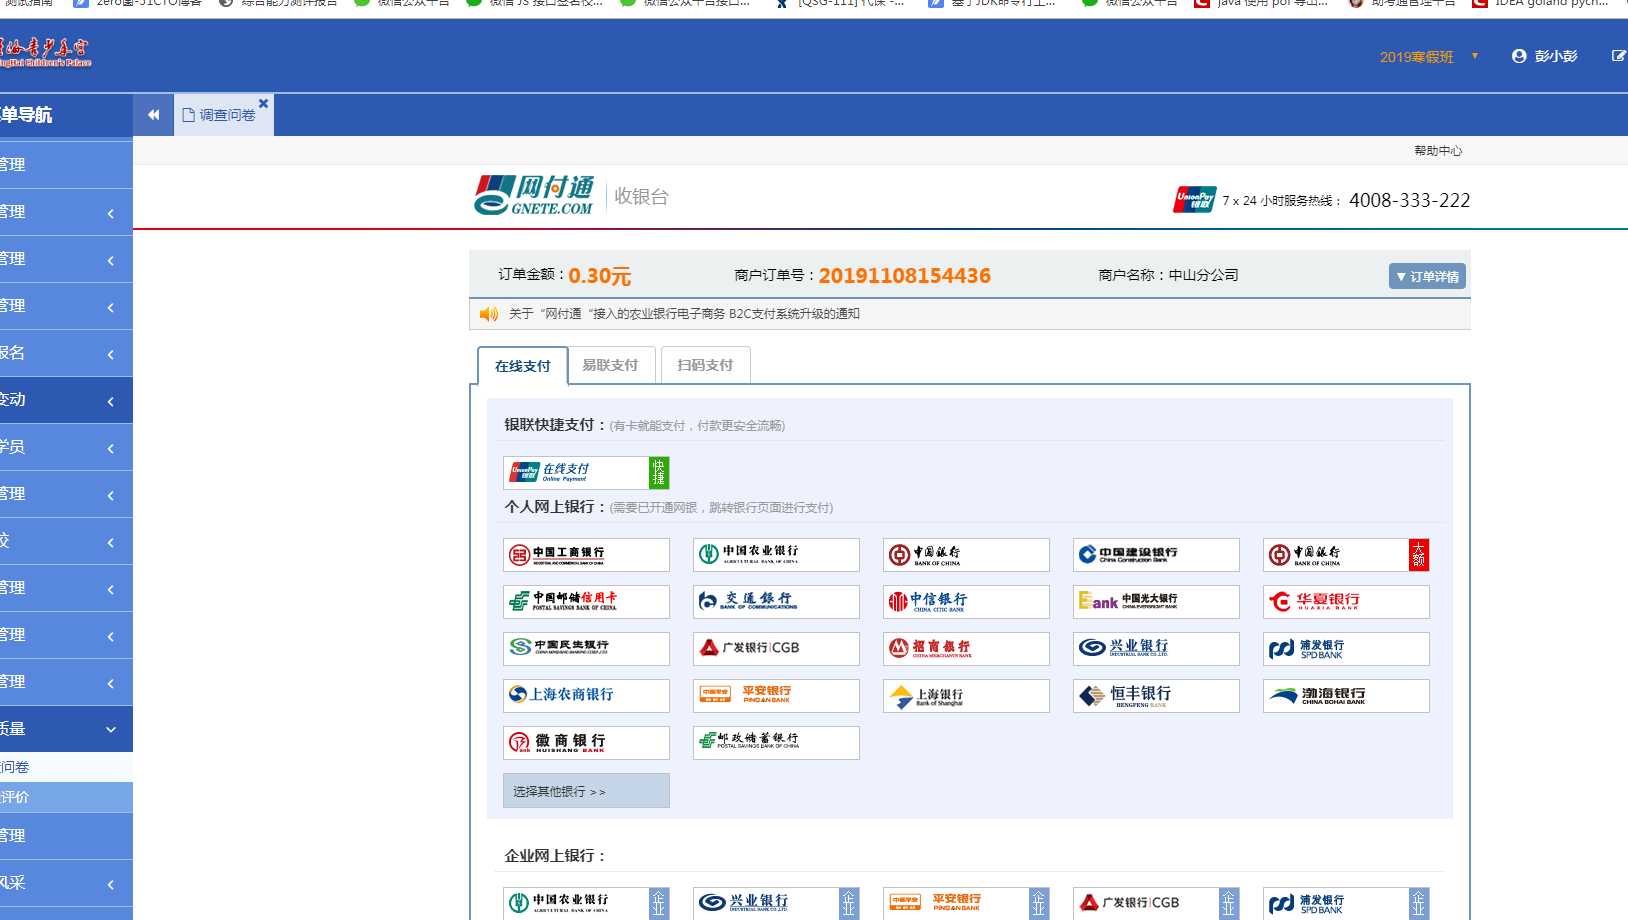This screenshot has height=920, width=1628.
Task: Close the 调查问卷 tab
Action: pos(264,103)
